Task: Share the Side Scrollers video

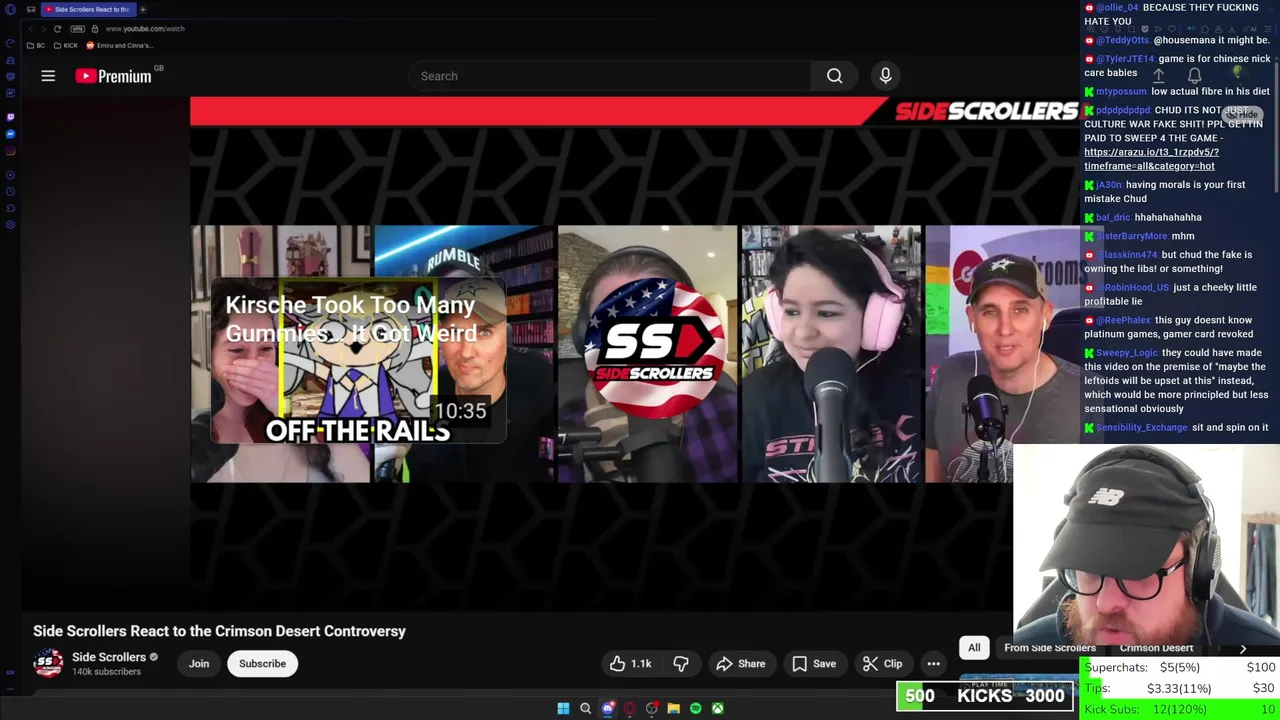Action: [x=741, y=664]
